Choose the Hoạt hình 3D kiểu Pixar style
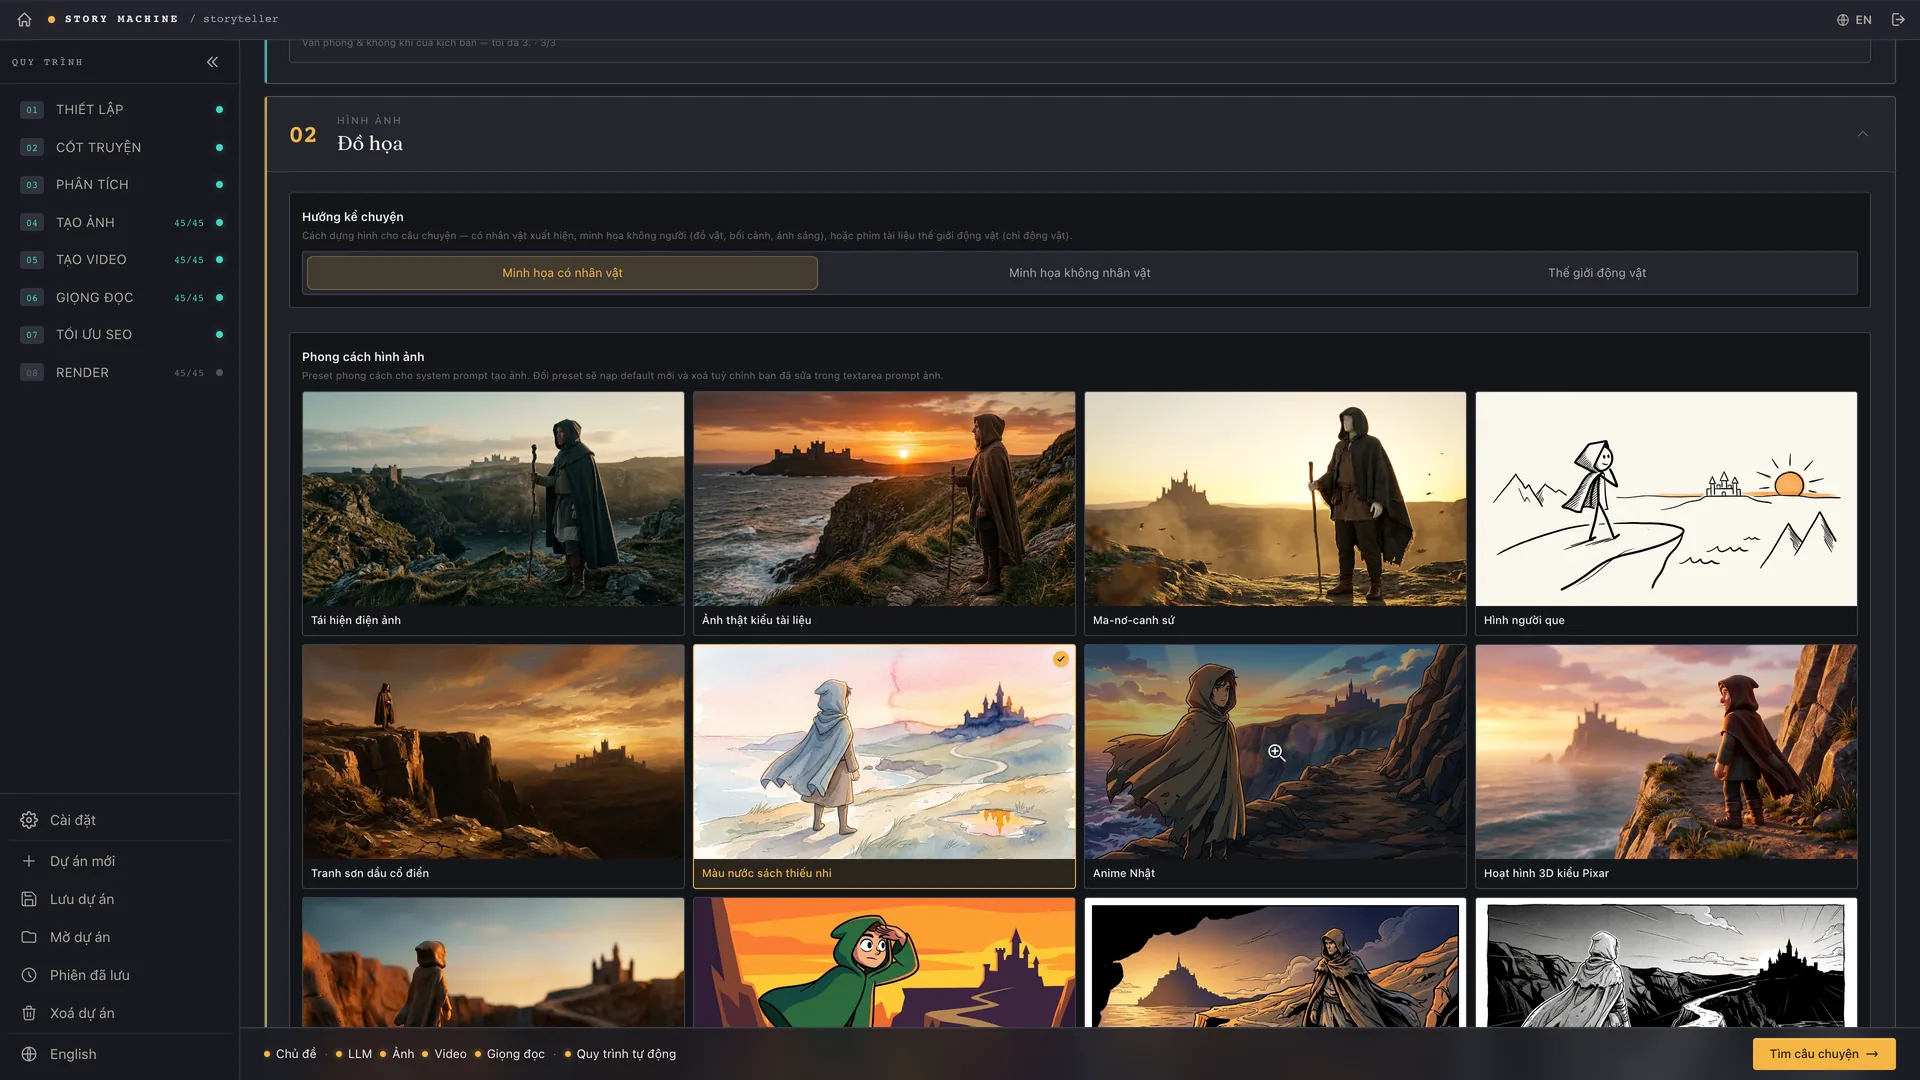 click(x=1666, y=766)
